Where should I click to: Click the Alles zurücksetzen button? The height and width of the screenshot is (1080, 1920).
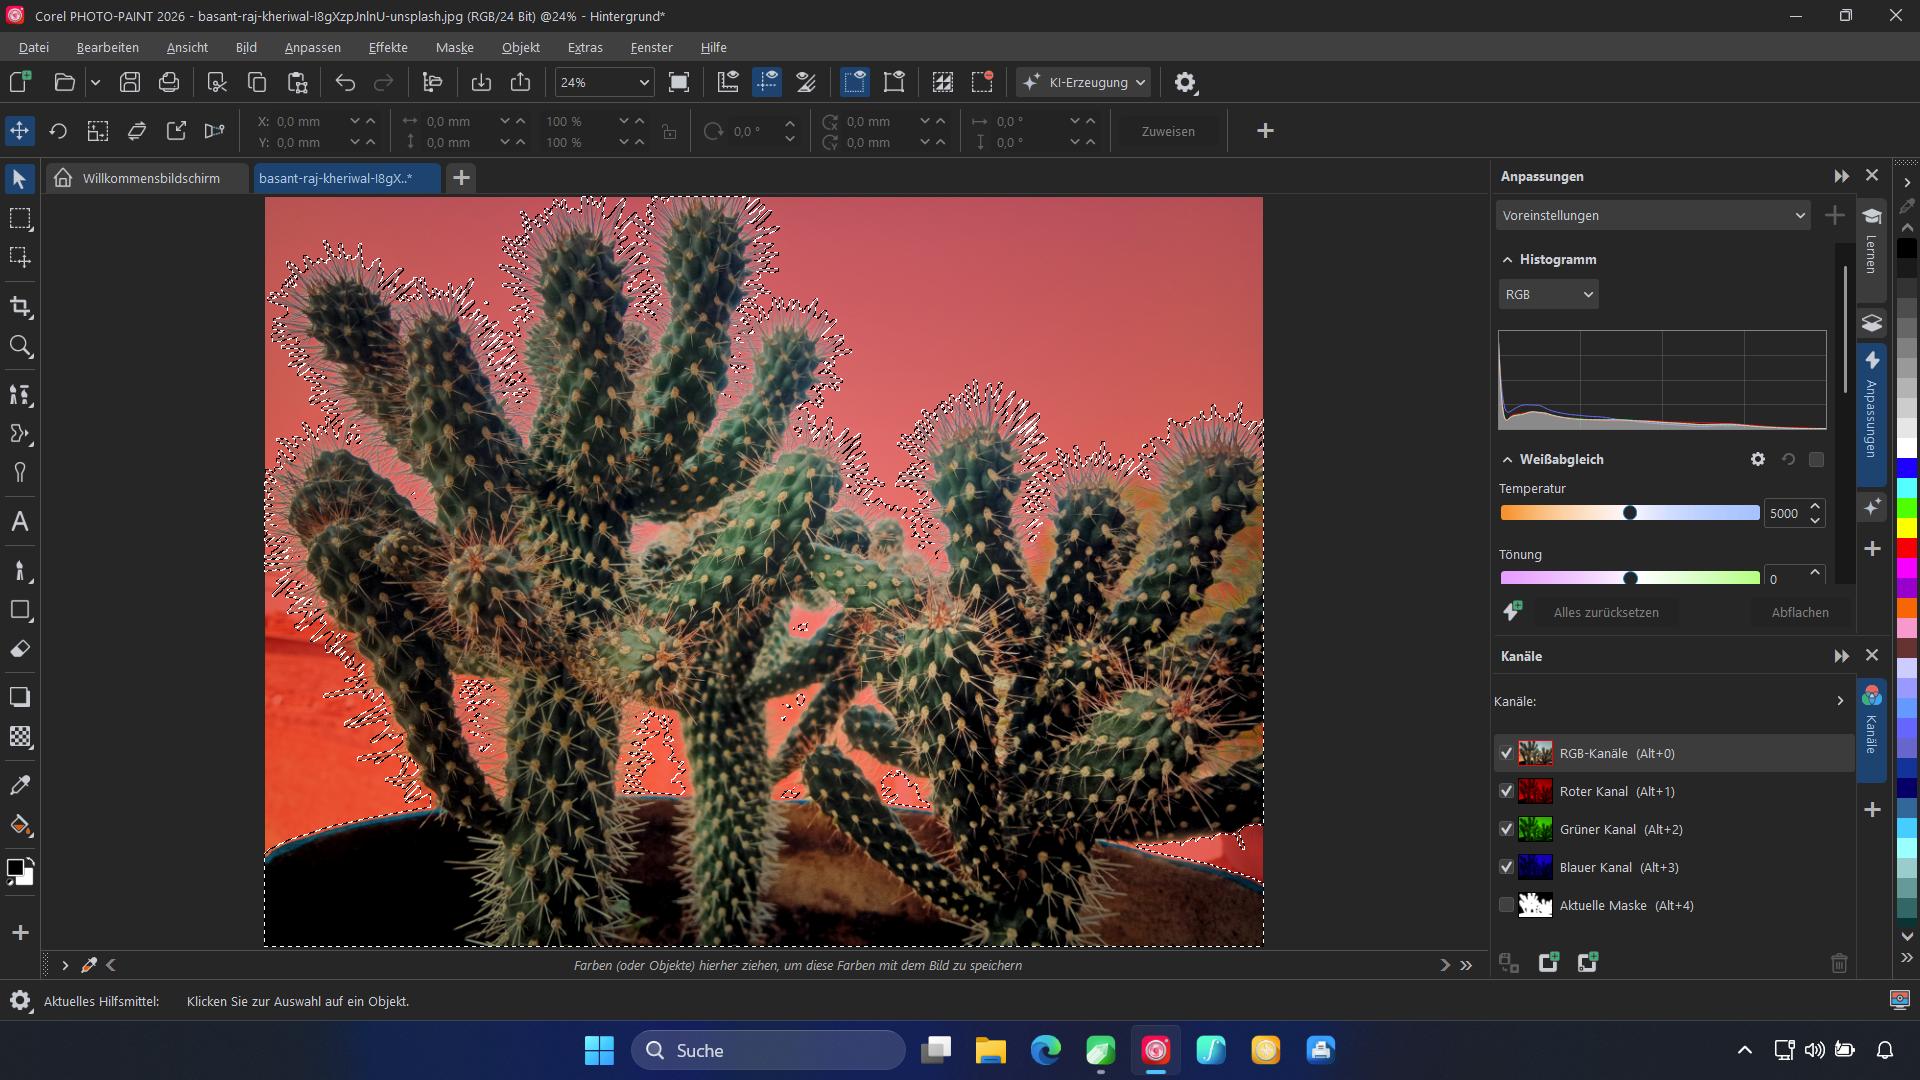[1606, 611]
